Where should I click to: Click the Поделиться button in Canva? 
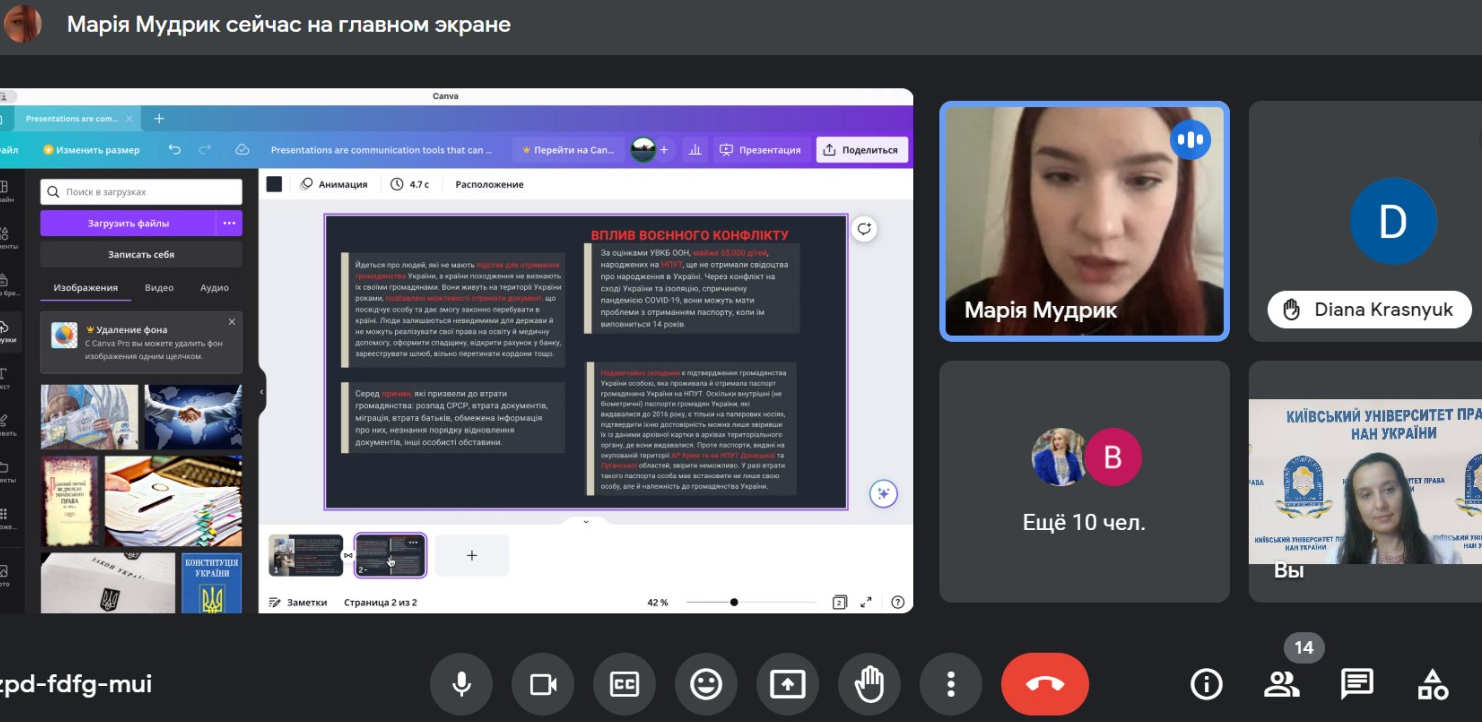(x=861, y=150)
